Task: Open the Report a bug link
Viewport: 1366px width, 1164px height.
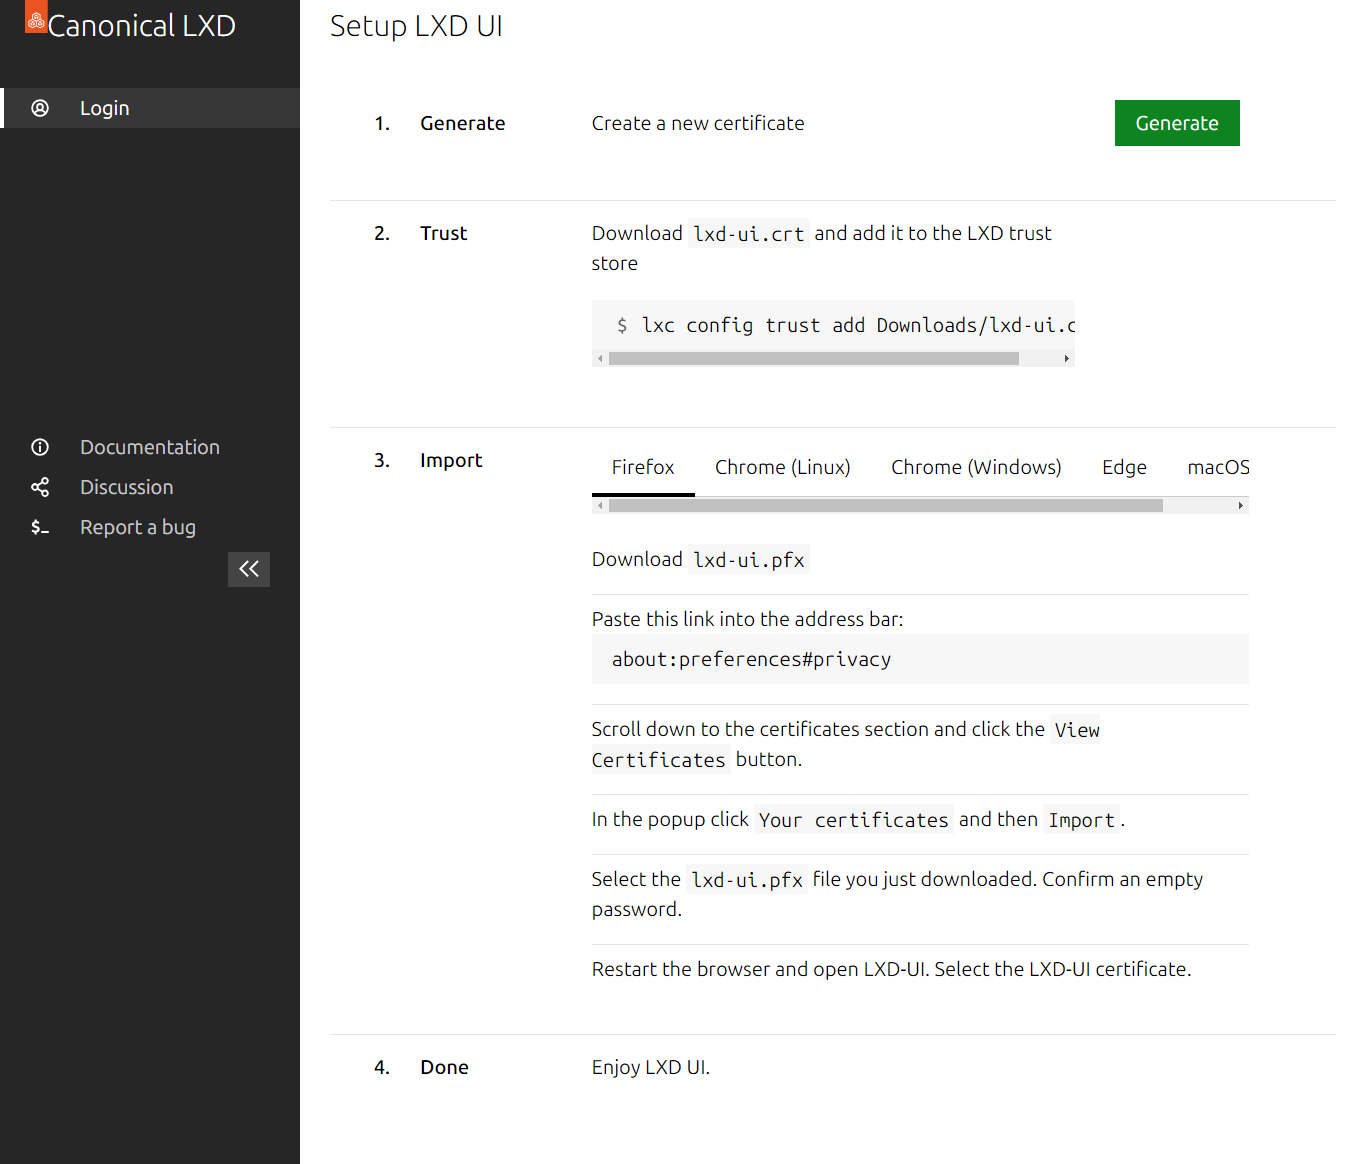Action: 138,527
